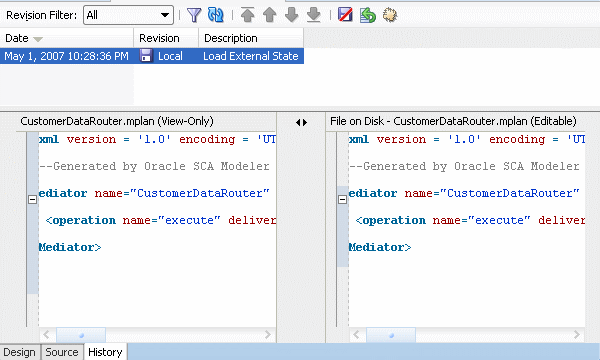Viewport: 600px width, 360px height.
Task: Go to last difference arrow
Action: click(314, 15)
